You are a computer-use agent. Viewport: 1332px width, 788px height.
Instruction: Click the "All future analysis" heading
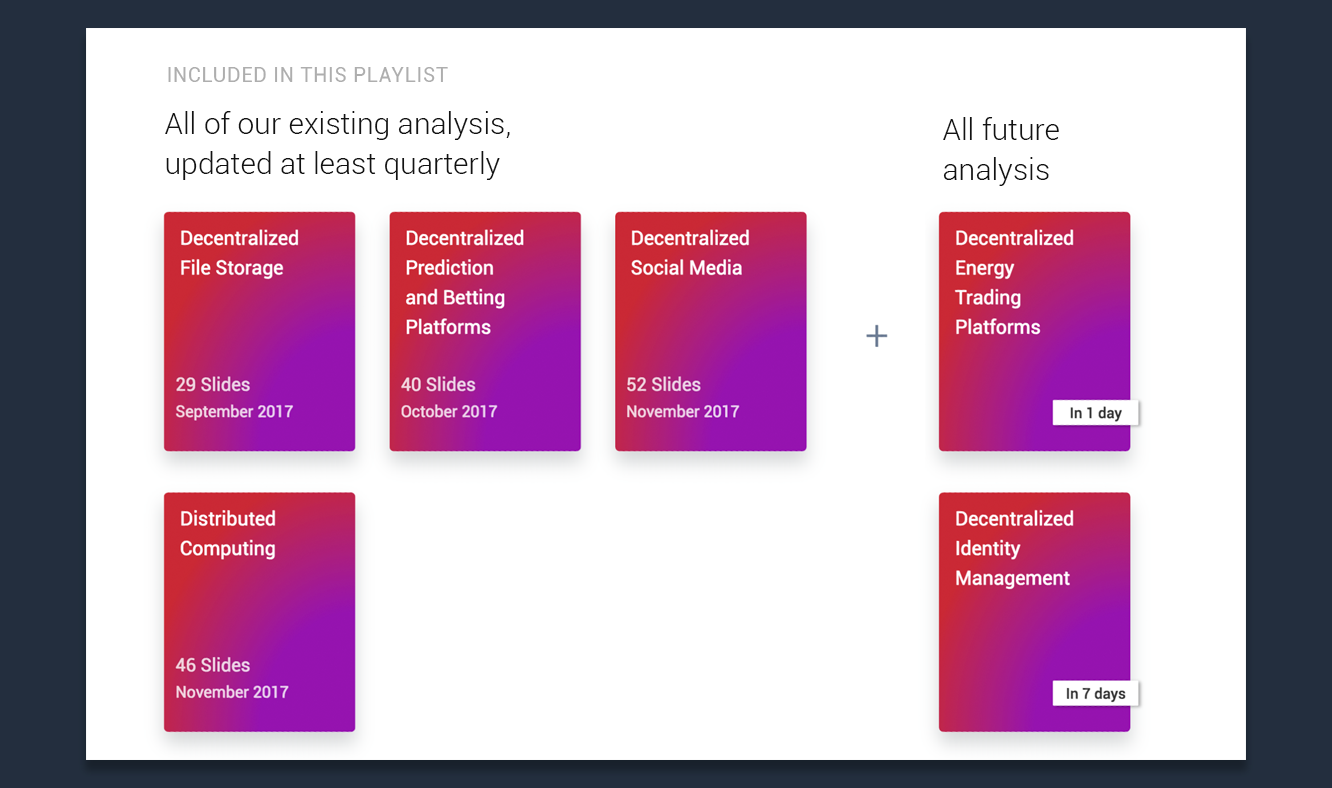[1000, 150]
